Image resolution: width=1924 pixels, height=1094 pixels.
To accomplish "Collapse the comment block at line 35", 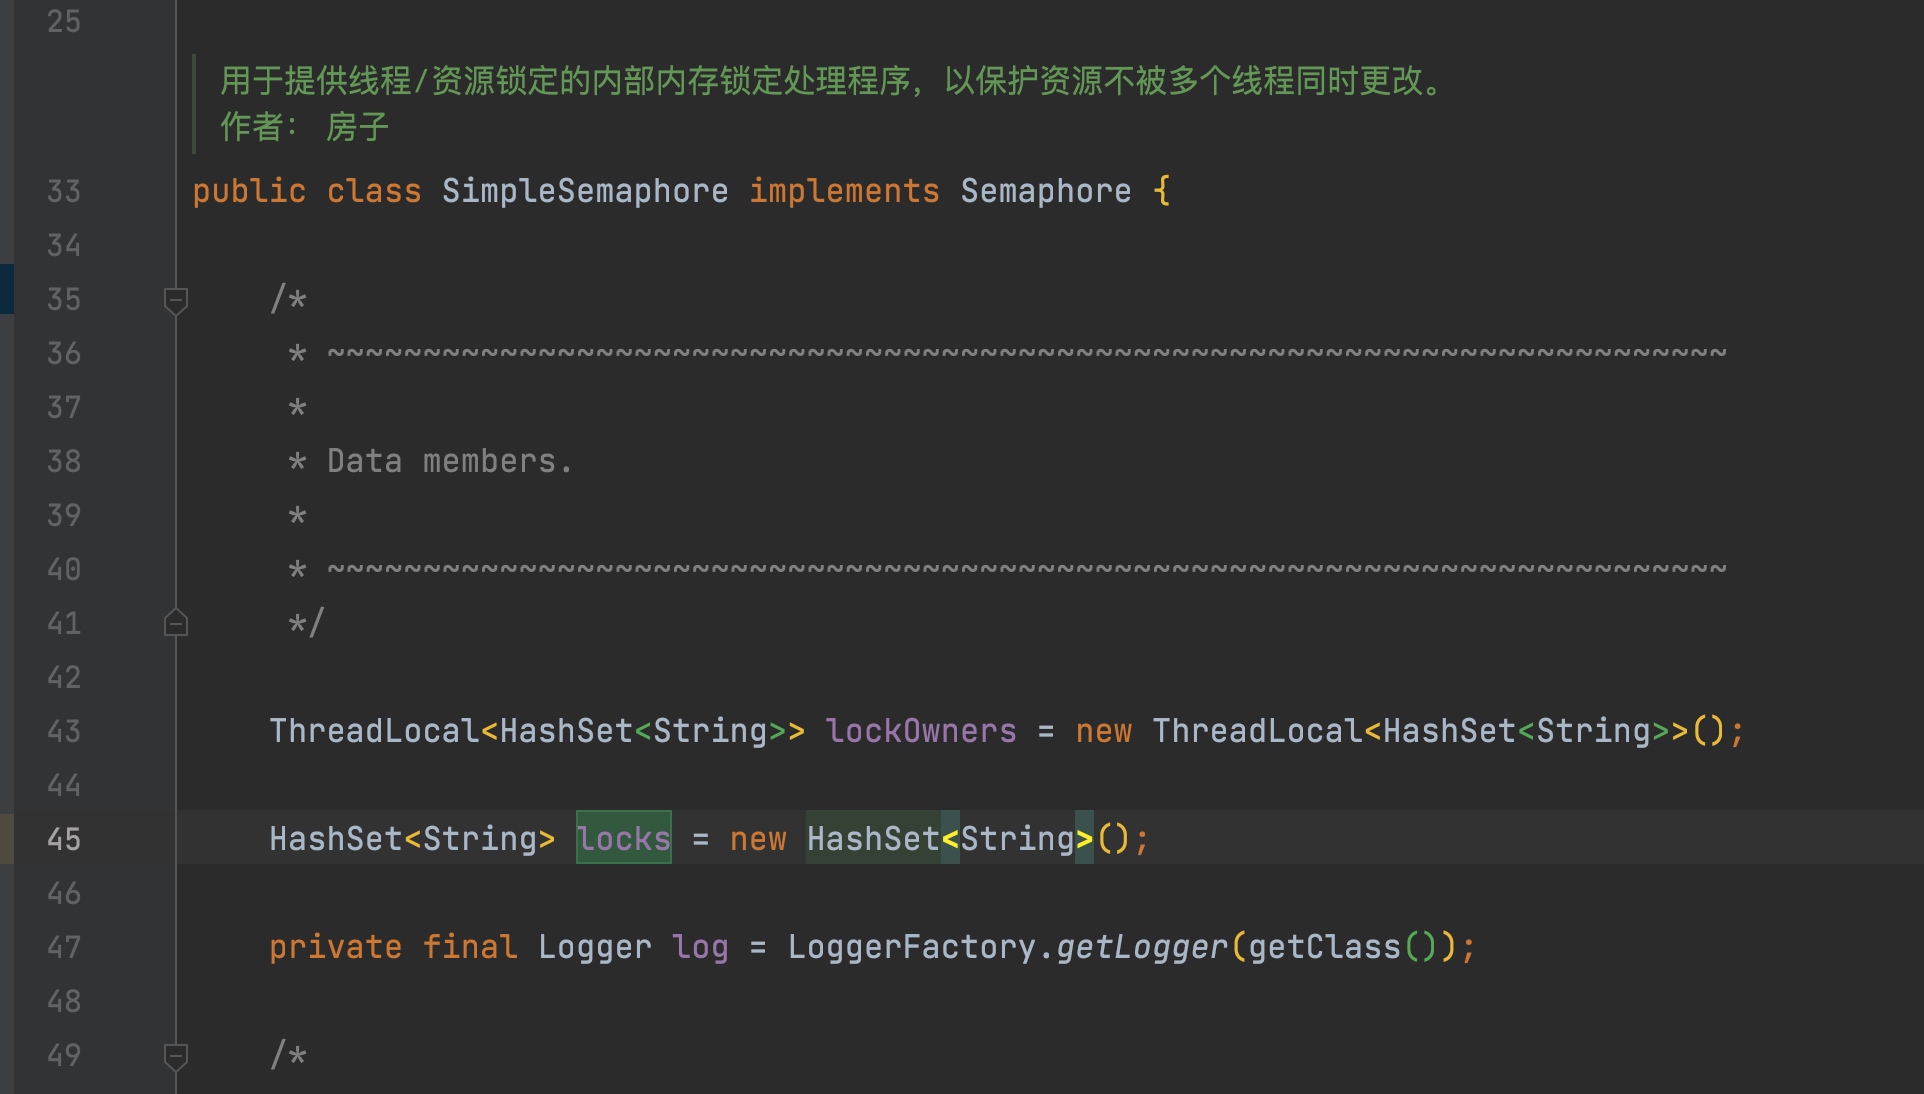I will [176, 299].
